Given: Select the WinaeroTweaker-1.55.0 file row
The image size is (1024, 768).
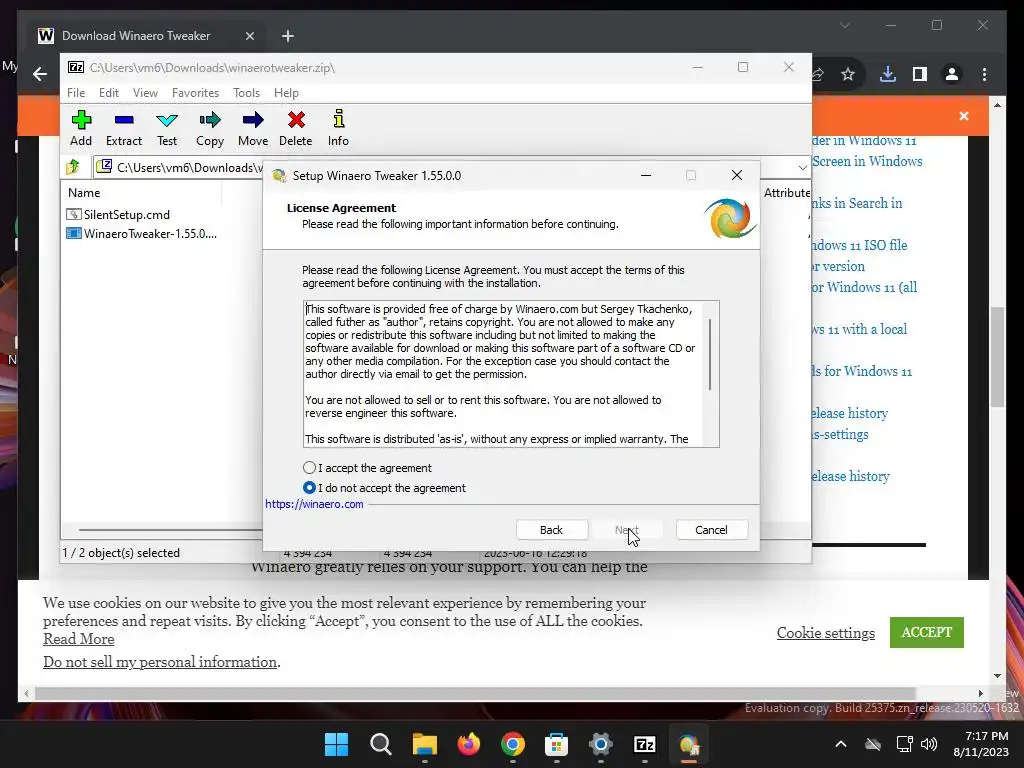Looking at the screenshot, I should pos(142,233).
